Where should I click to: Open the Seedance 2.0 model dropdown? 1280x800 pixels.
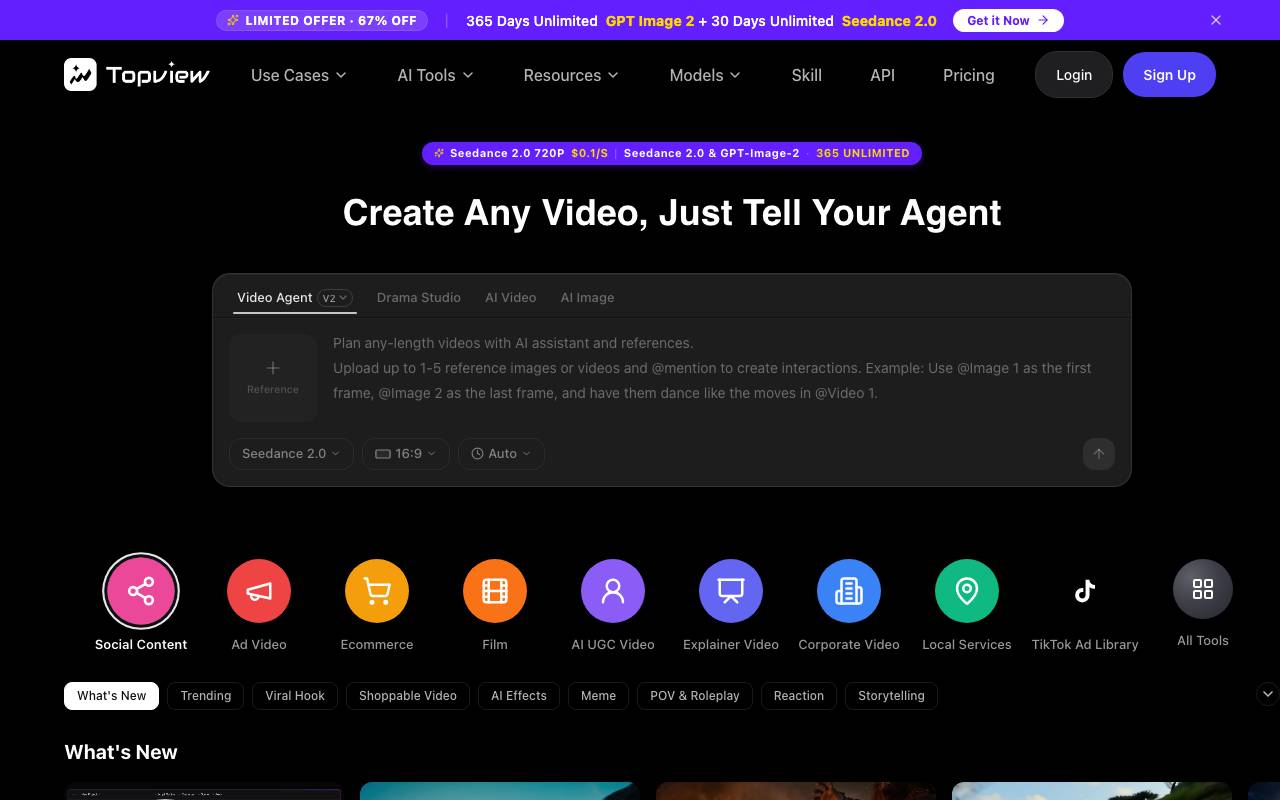[291, 453]
